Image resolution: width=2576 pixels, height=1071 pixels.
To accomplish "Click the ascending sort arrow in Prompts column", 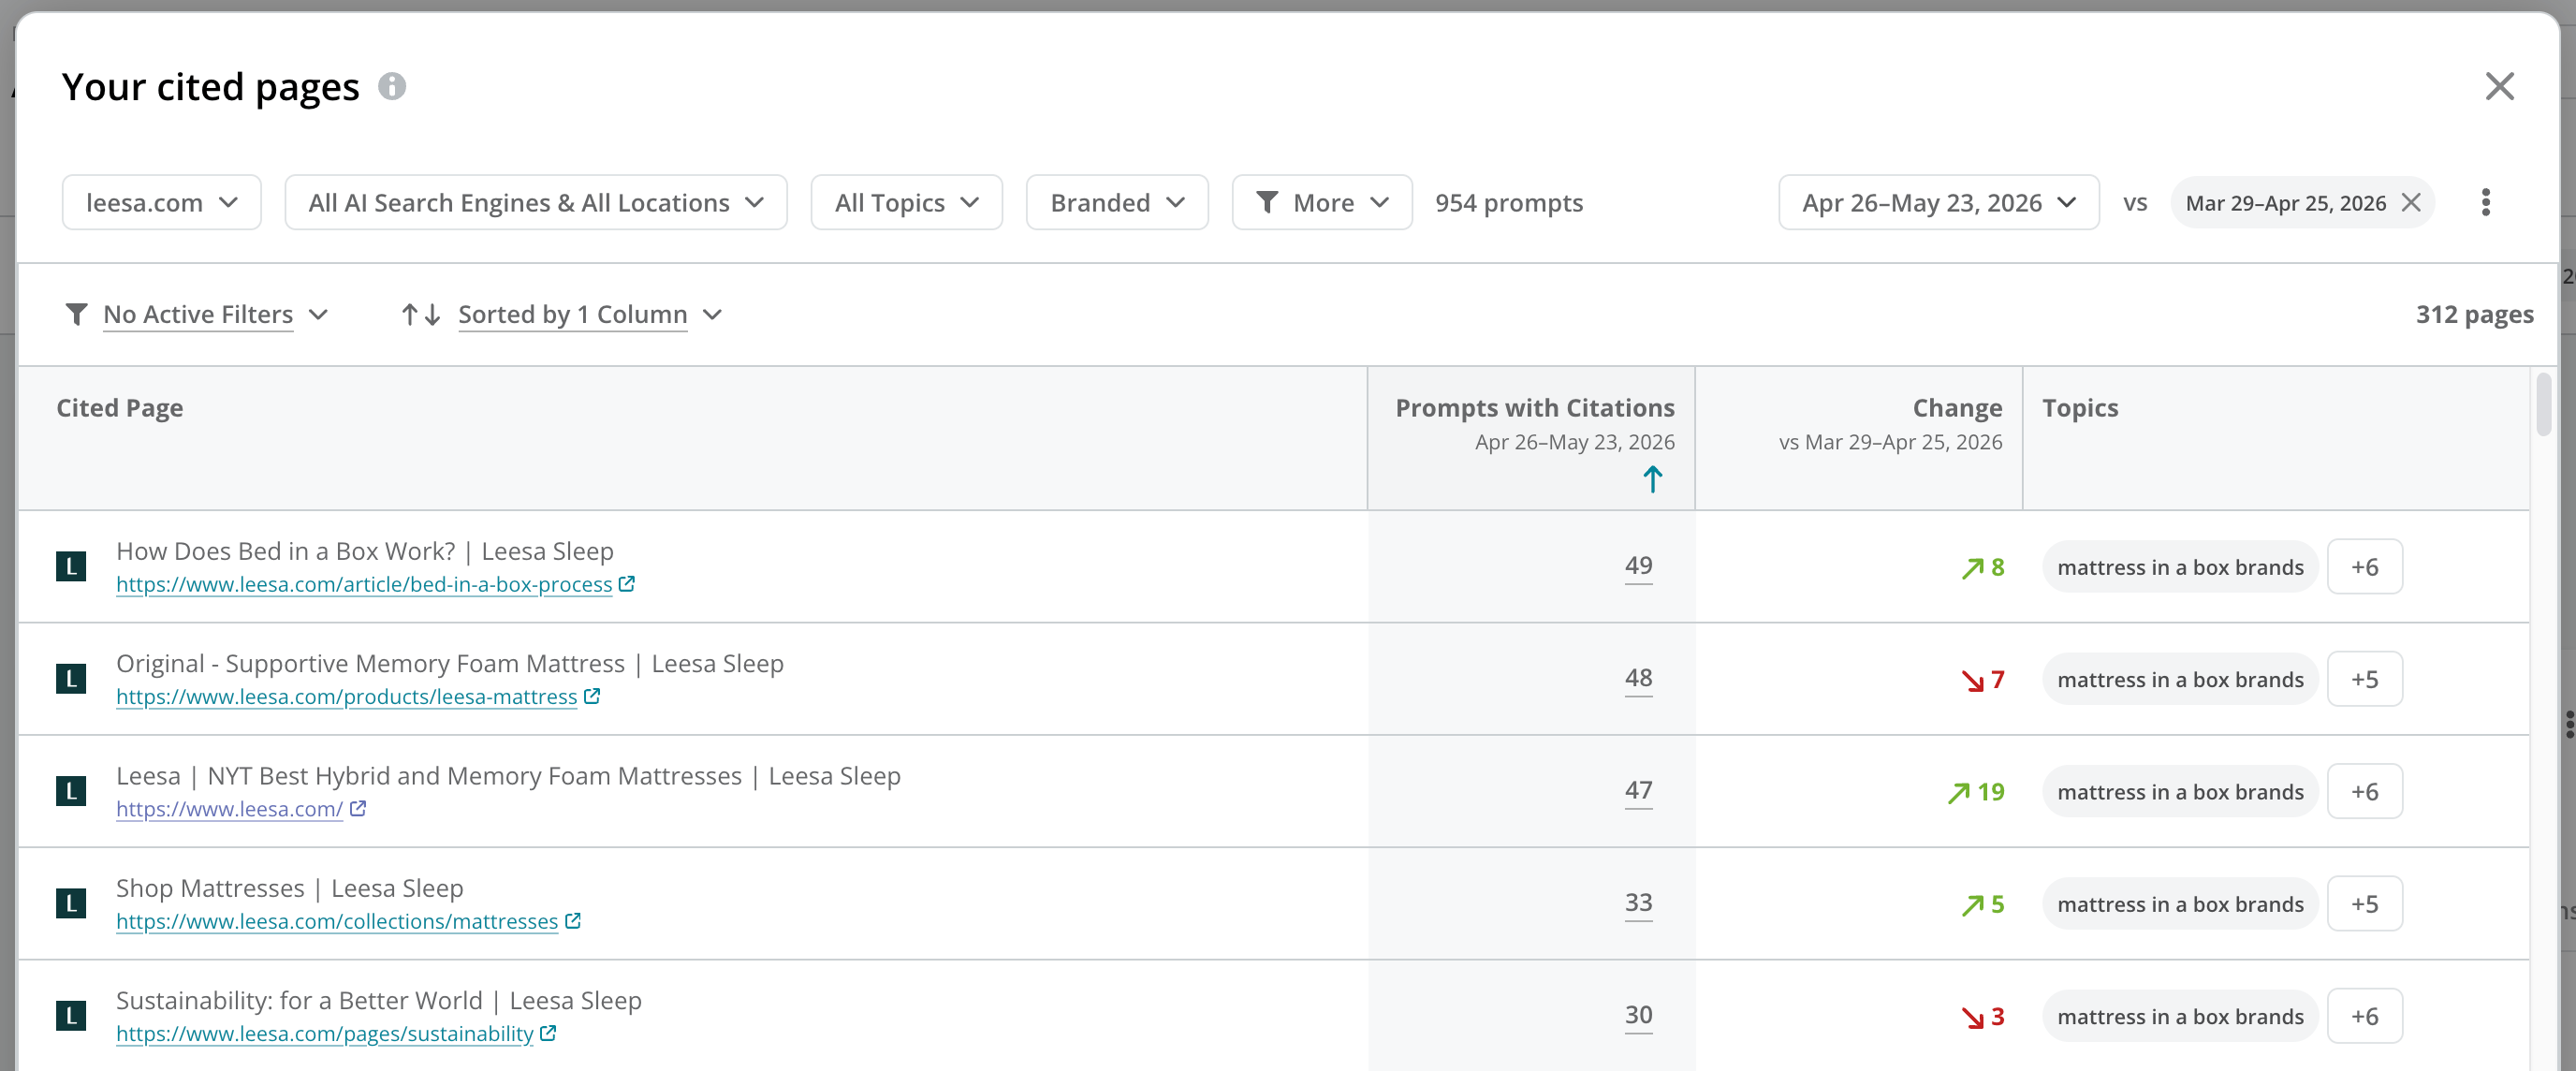I will pos(1652,480).
